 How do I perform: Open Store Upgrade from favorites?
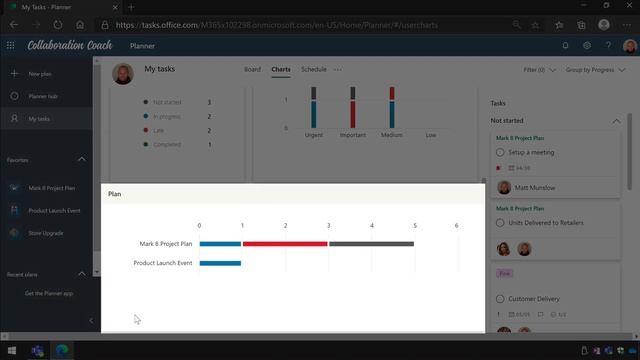pos(46,233)
